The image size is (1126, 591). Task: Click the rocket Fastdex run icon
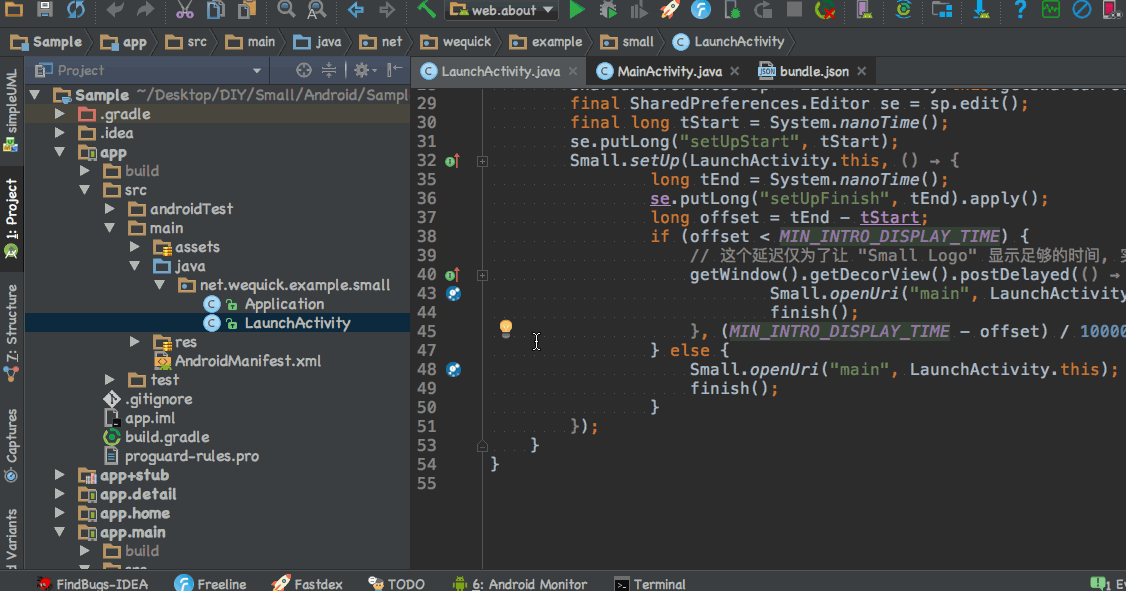click(669, 9)
